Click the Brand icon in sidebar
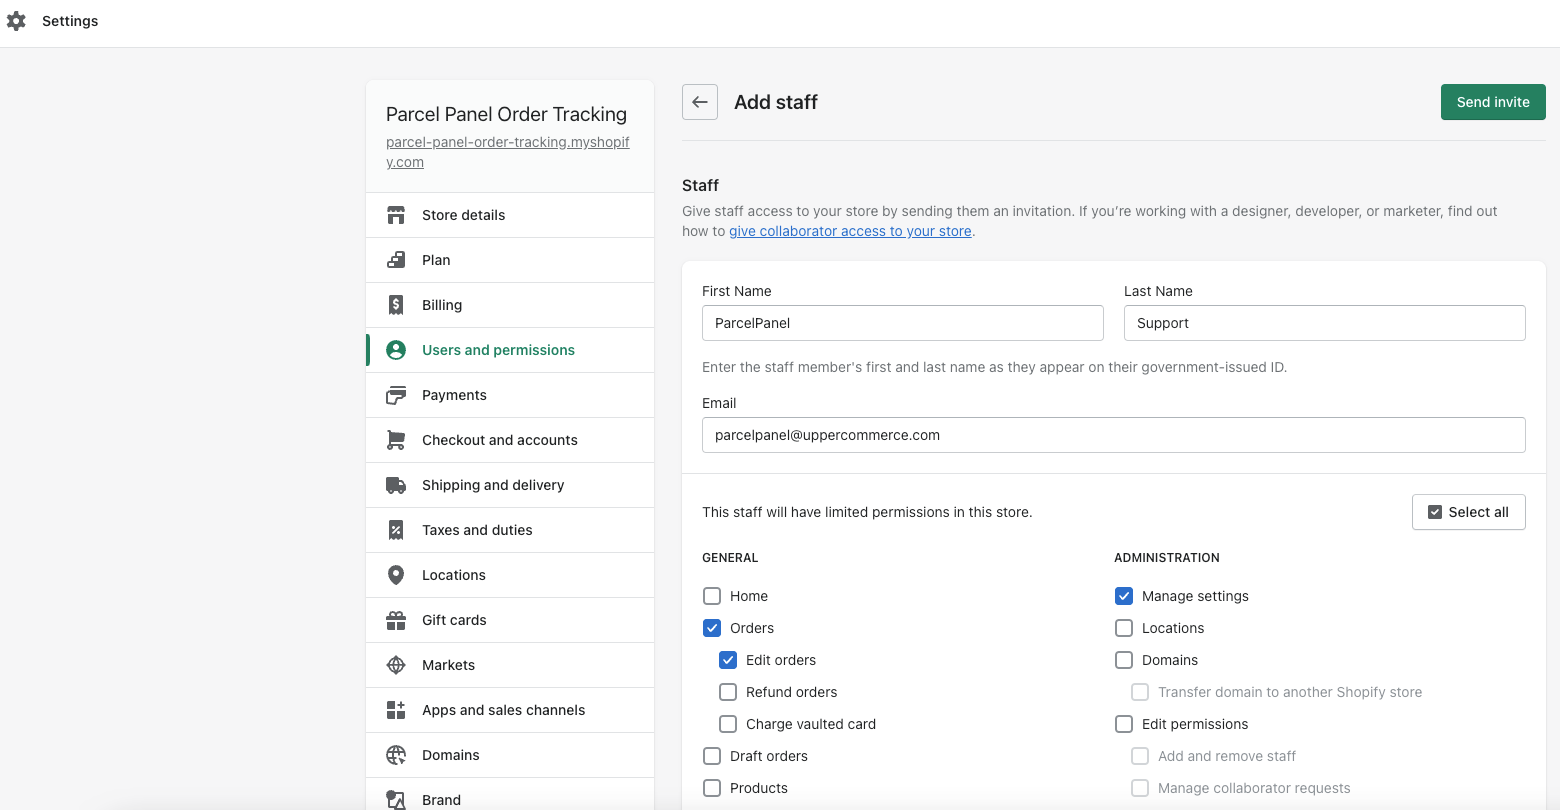1560x810 pixels. (396, 800)
